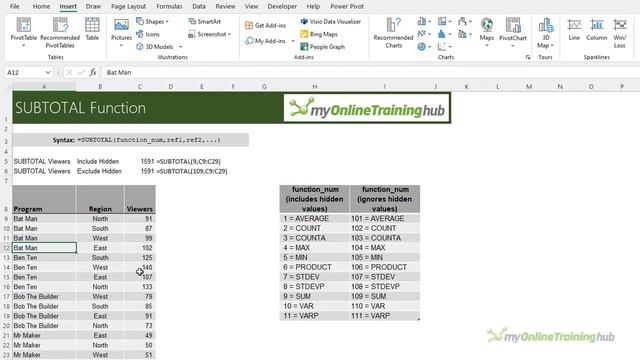Insert a waterfall or stock chart
The height and width of the screenshot is (360, 640).
coord(464,21)
